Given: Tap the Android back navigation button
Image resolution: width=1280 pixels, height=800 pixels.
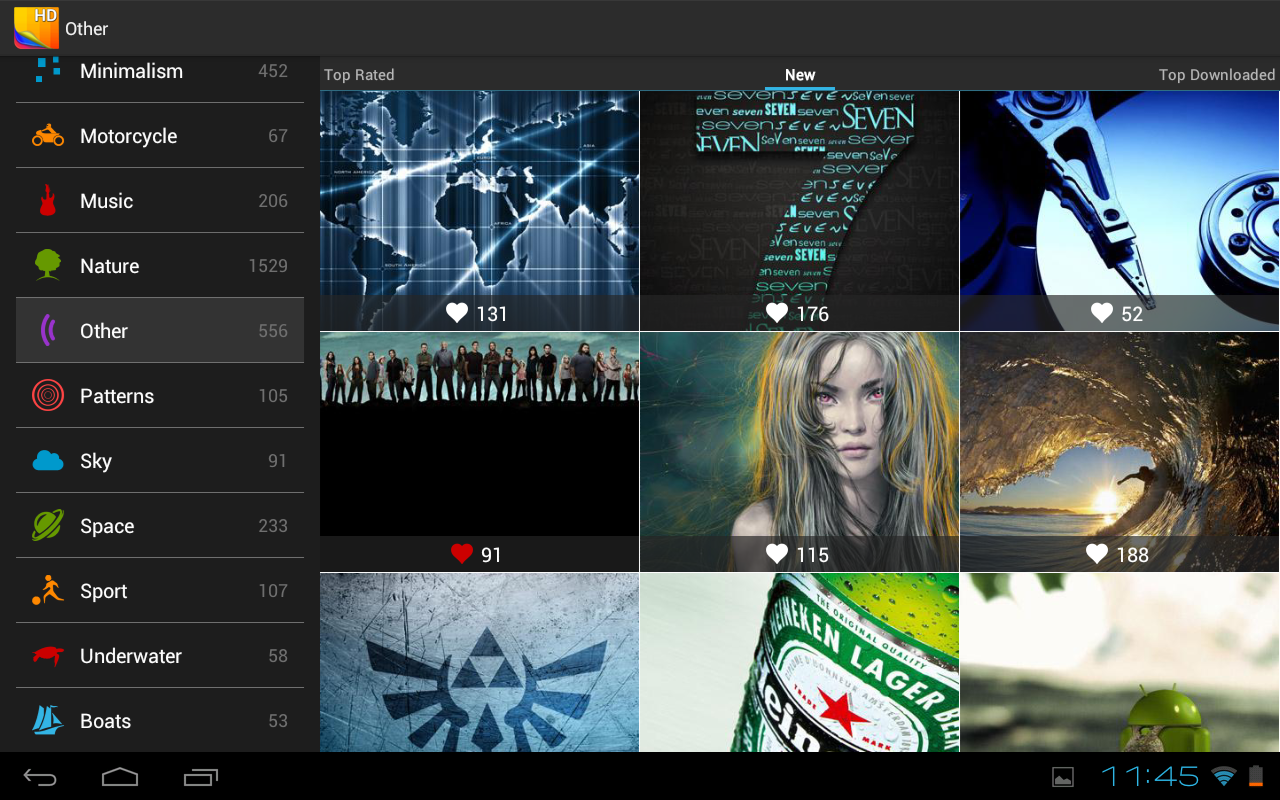Looking at the screenshot, I should tap(40, 777).
